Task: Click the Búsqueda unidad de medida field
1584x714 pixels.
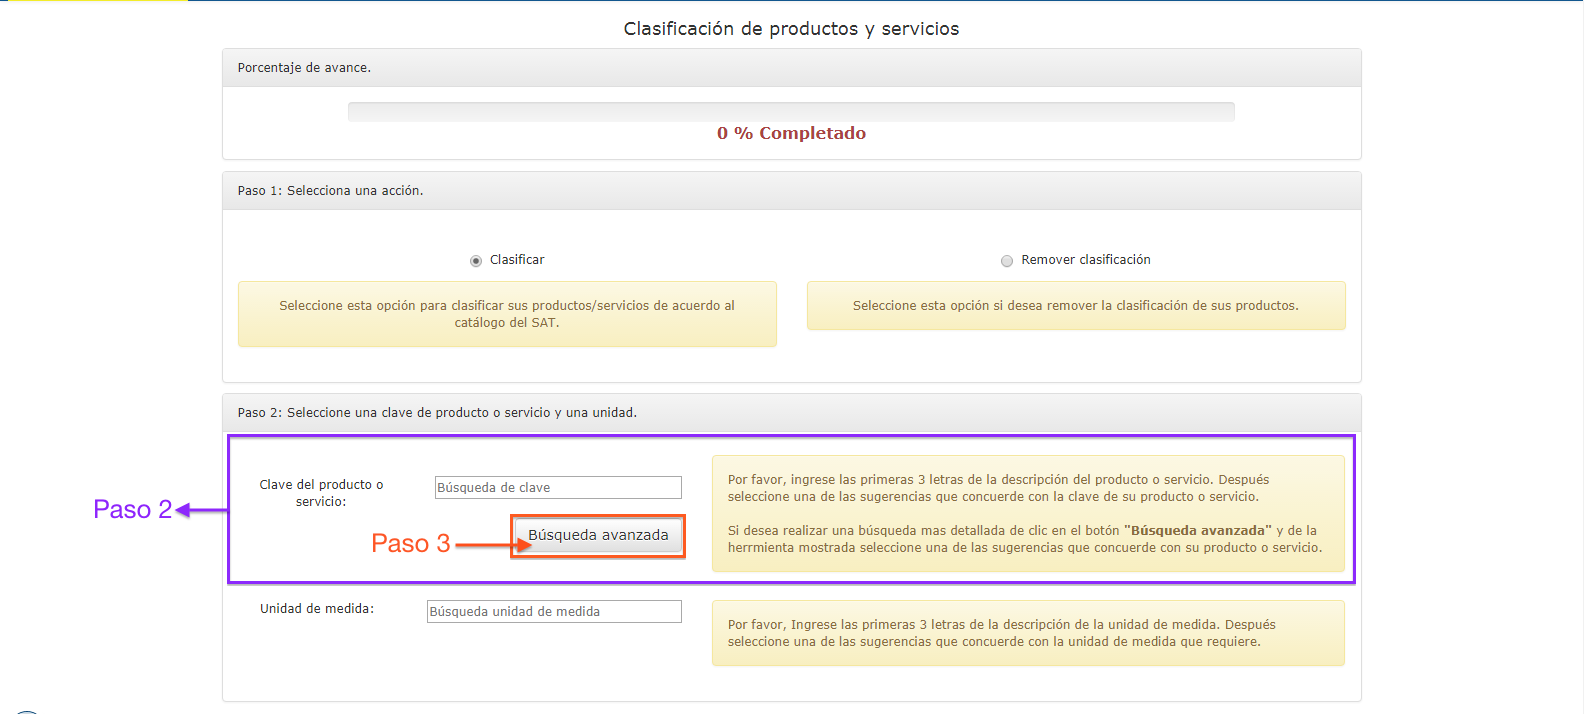Action: click(x=554, y=612)
